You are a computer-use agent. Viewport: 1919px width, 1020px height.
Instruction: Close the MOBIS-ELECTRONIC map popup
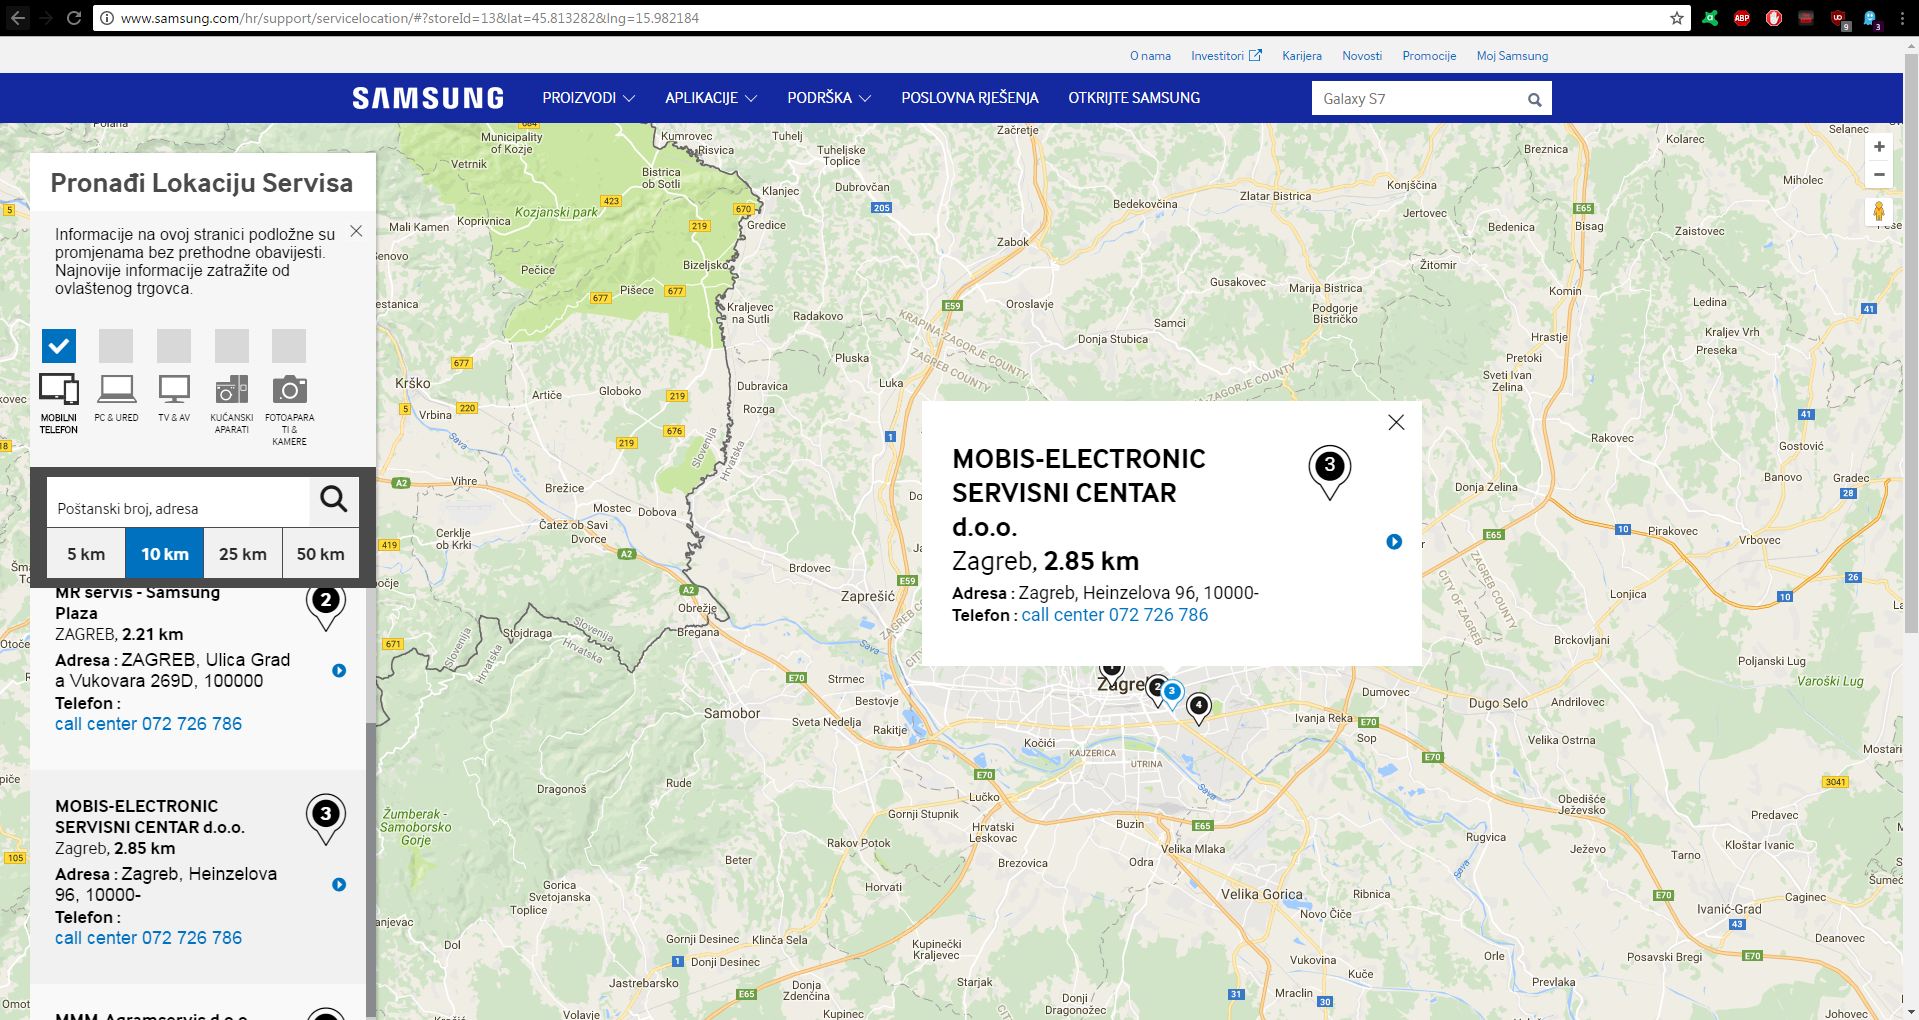(x=1396, y=422)
